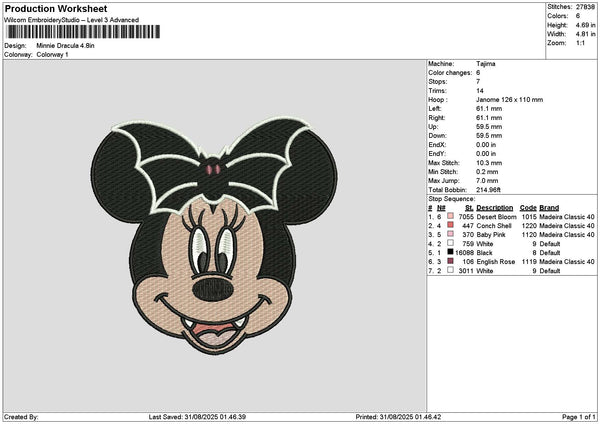Click the Desert Bloom color swatch
Screen dimensions: 600x424
tap(450, 216)
